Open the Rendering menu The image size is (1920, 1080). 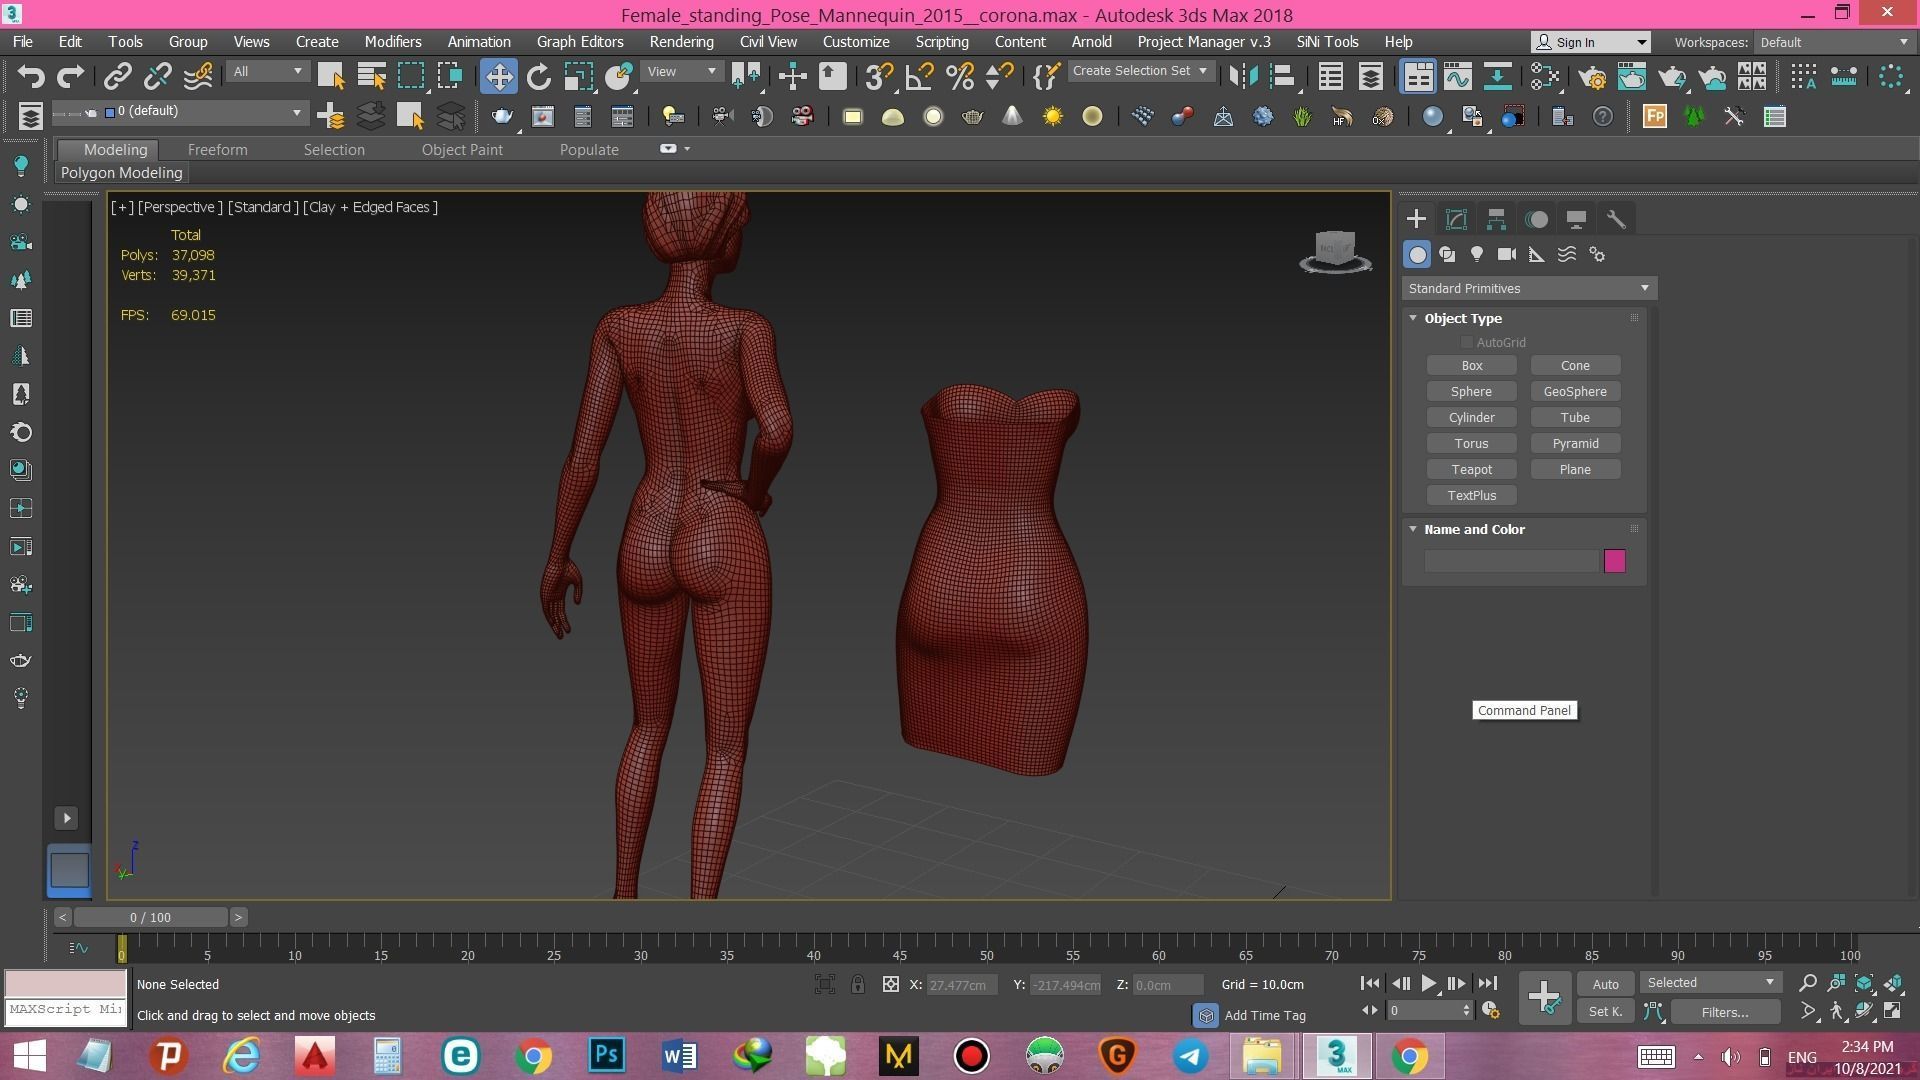681,42
